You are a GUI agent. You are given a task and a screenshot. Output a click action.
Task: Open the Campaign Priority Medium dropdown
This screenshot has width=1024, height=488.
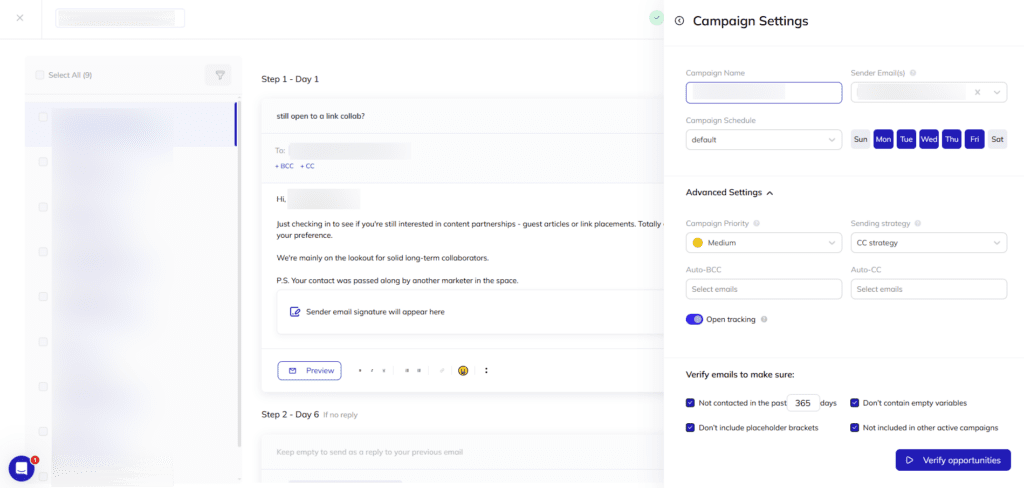point(764,243)
